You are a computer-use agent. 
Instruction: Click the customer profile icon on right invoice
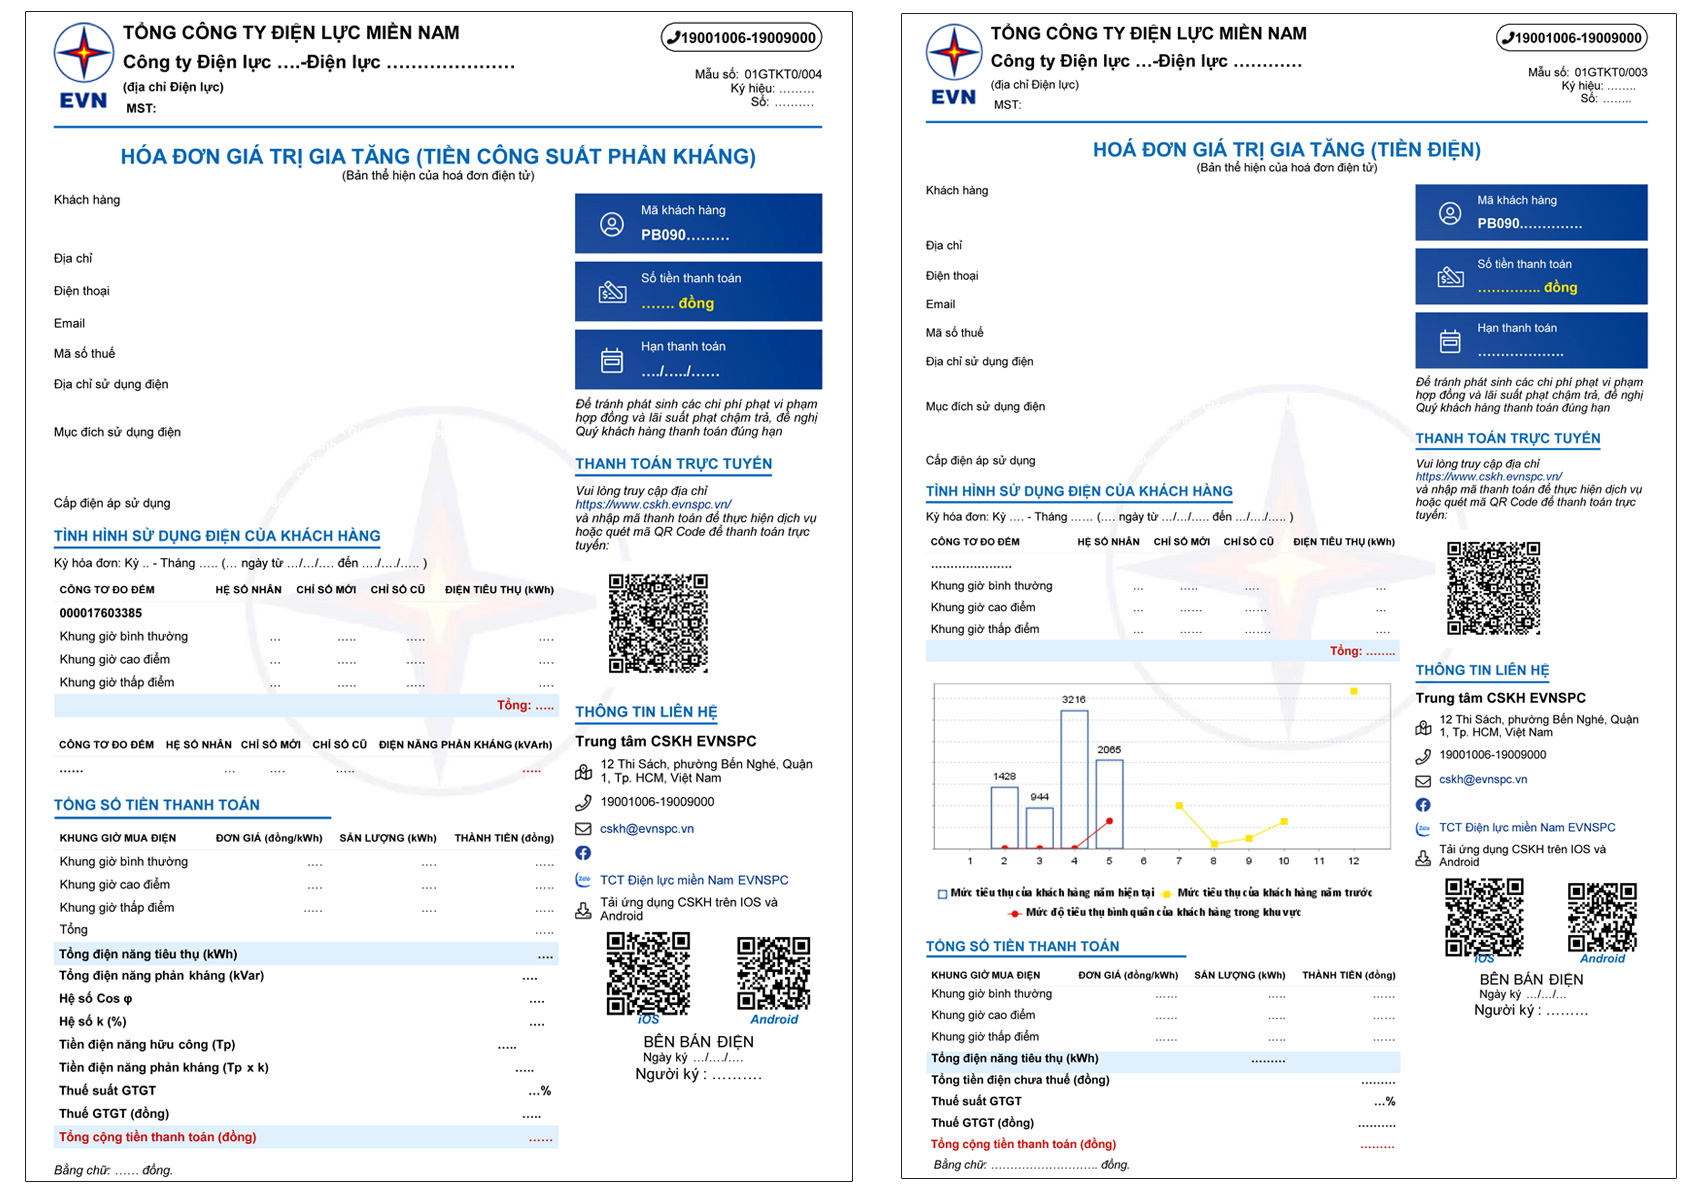coord(1450,213)
